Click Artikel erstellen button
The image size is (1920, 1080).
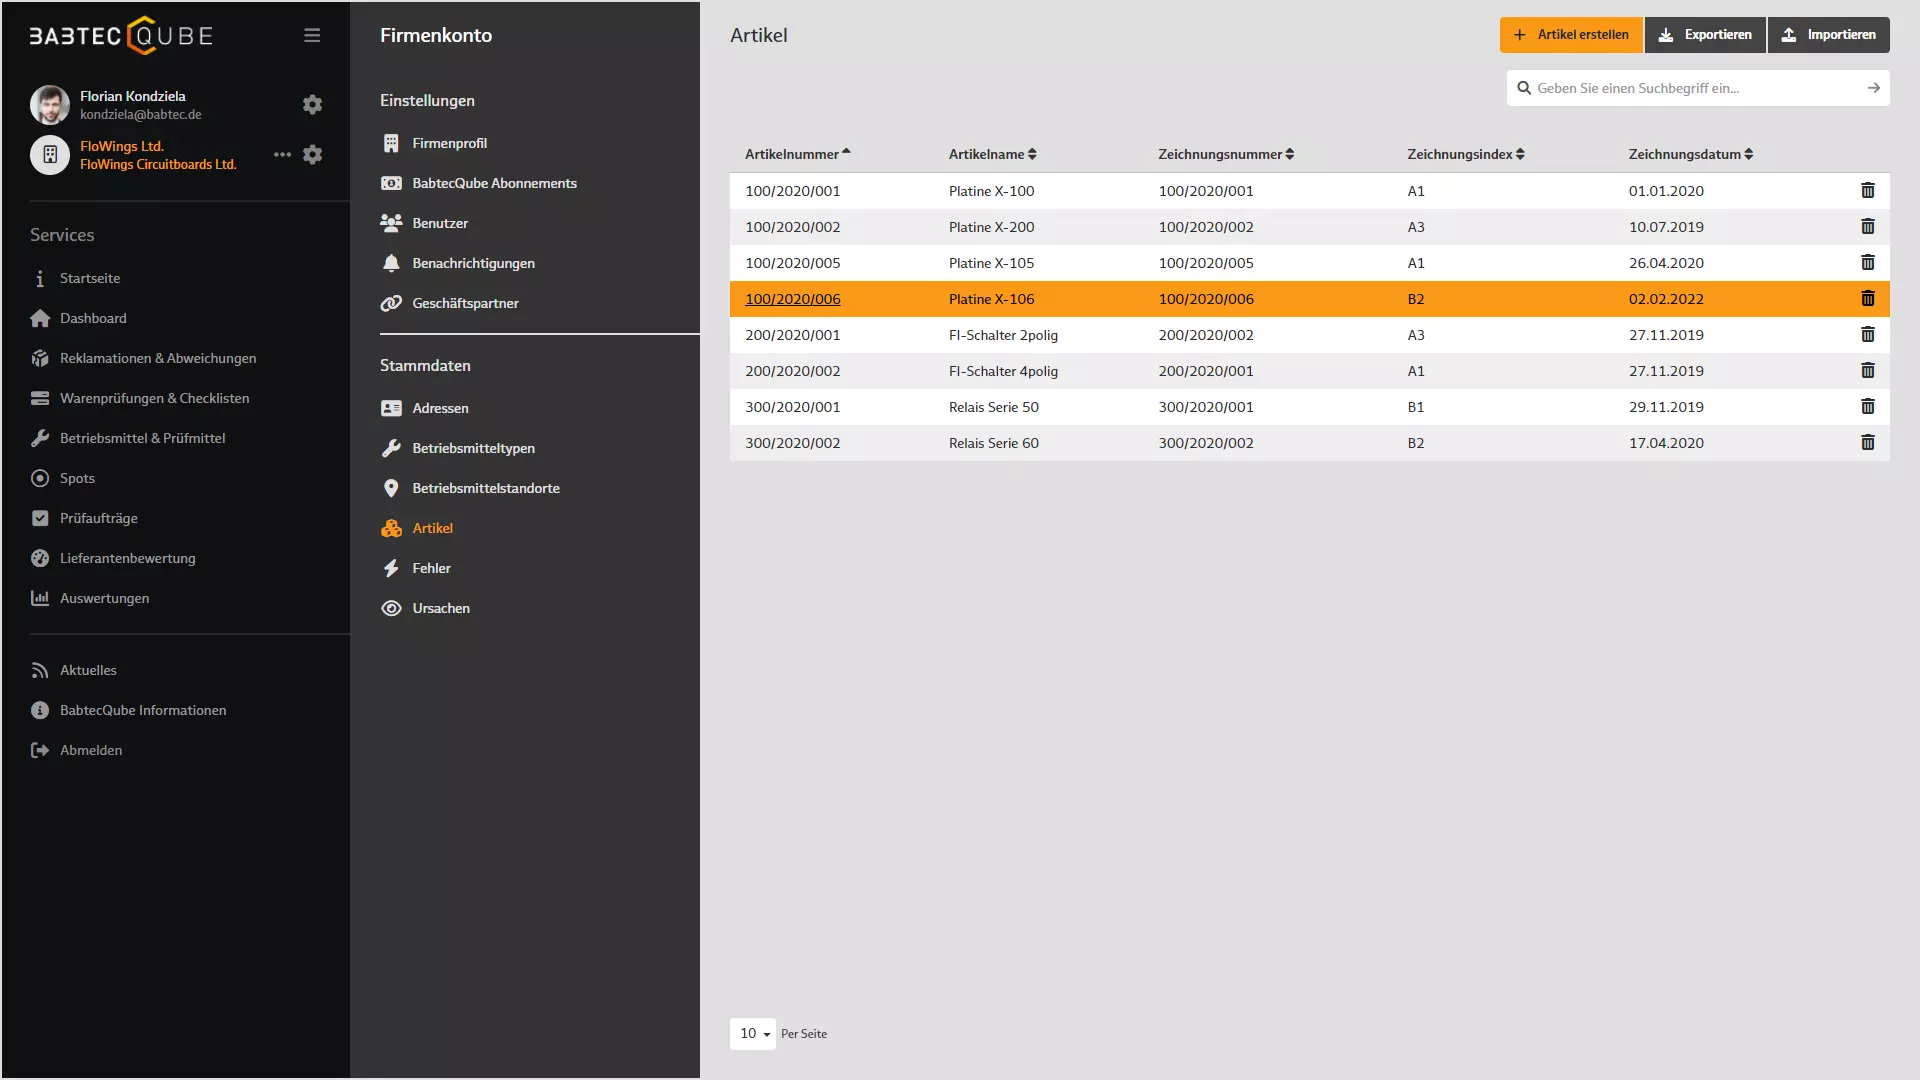(1571, 35)
